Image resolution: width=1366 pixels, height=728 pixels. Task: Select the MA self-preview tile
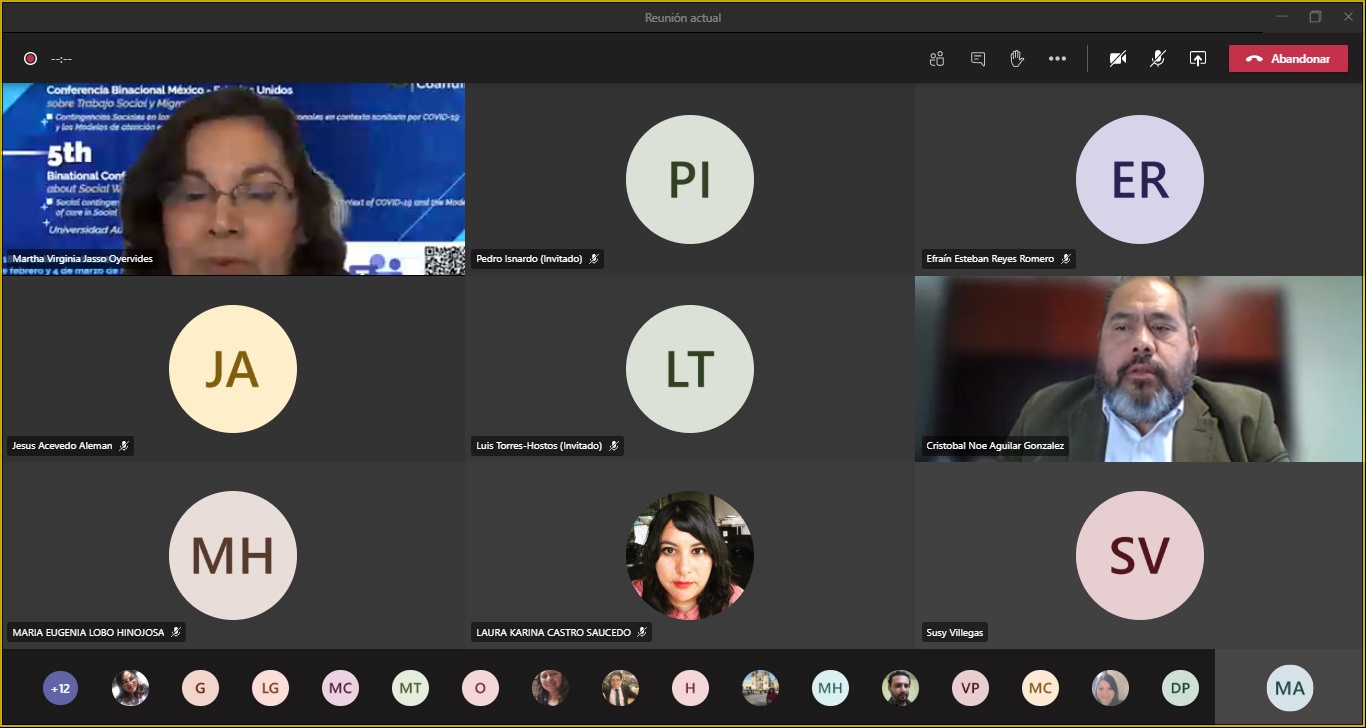pos(1289,688)
